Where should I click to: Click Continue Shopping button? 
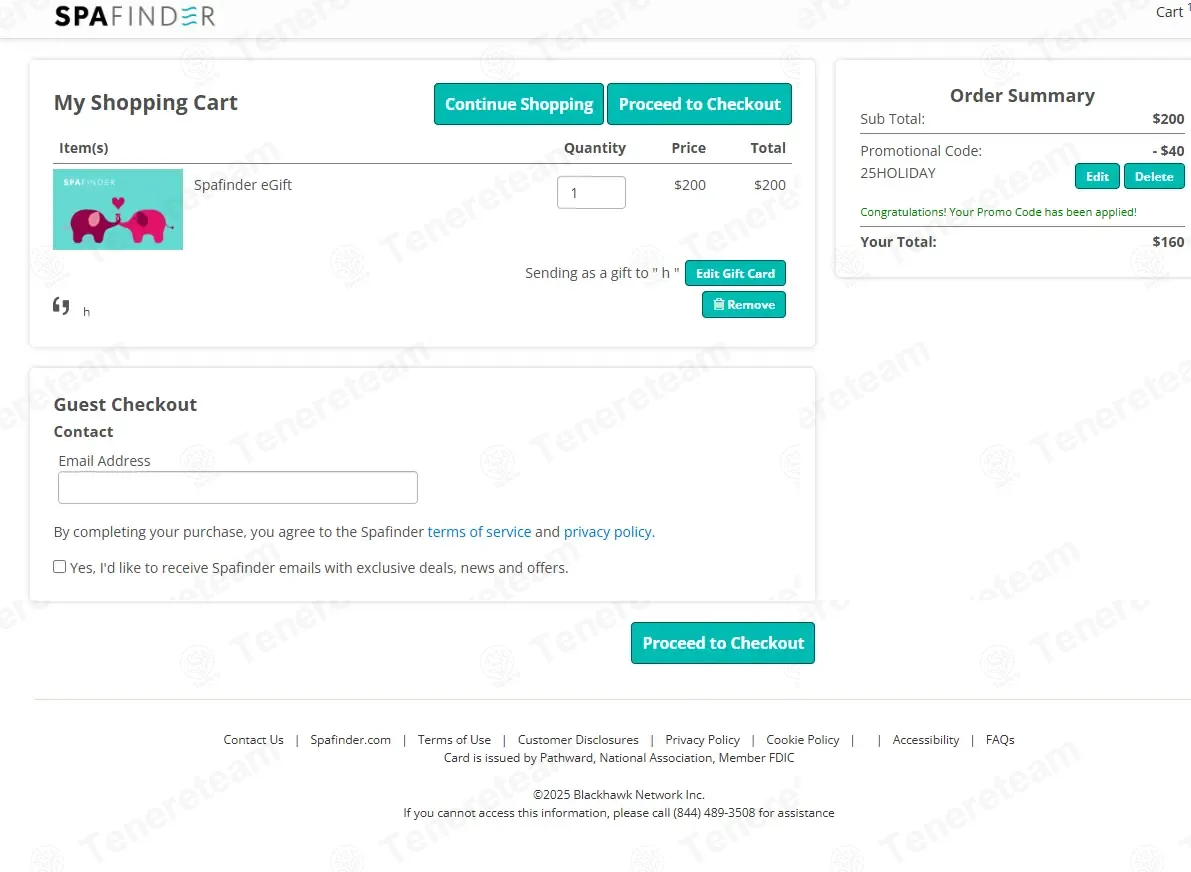tap(519, 104)
